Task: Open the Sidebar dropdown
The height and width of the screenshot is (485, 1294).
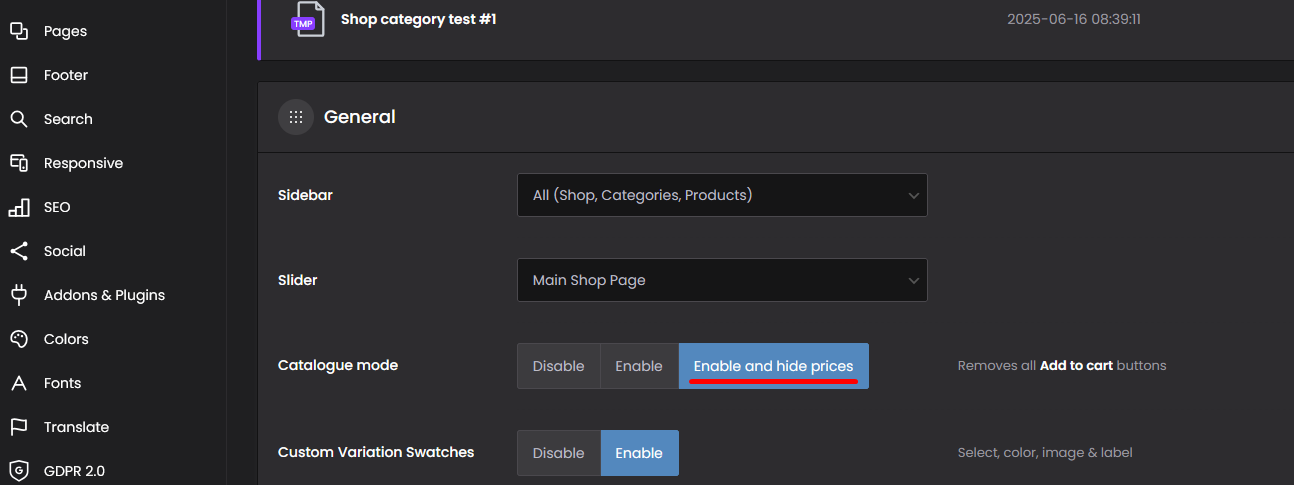Action: point(721,195)
